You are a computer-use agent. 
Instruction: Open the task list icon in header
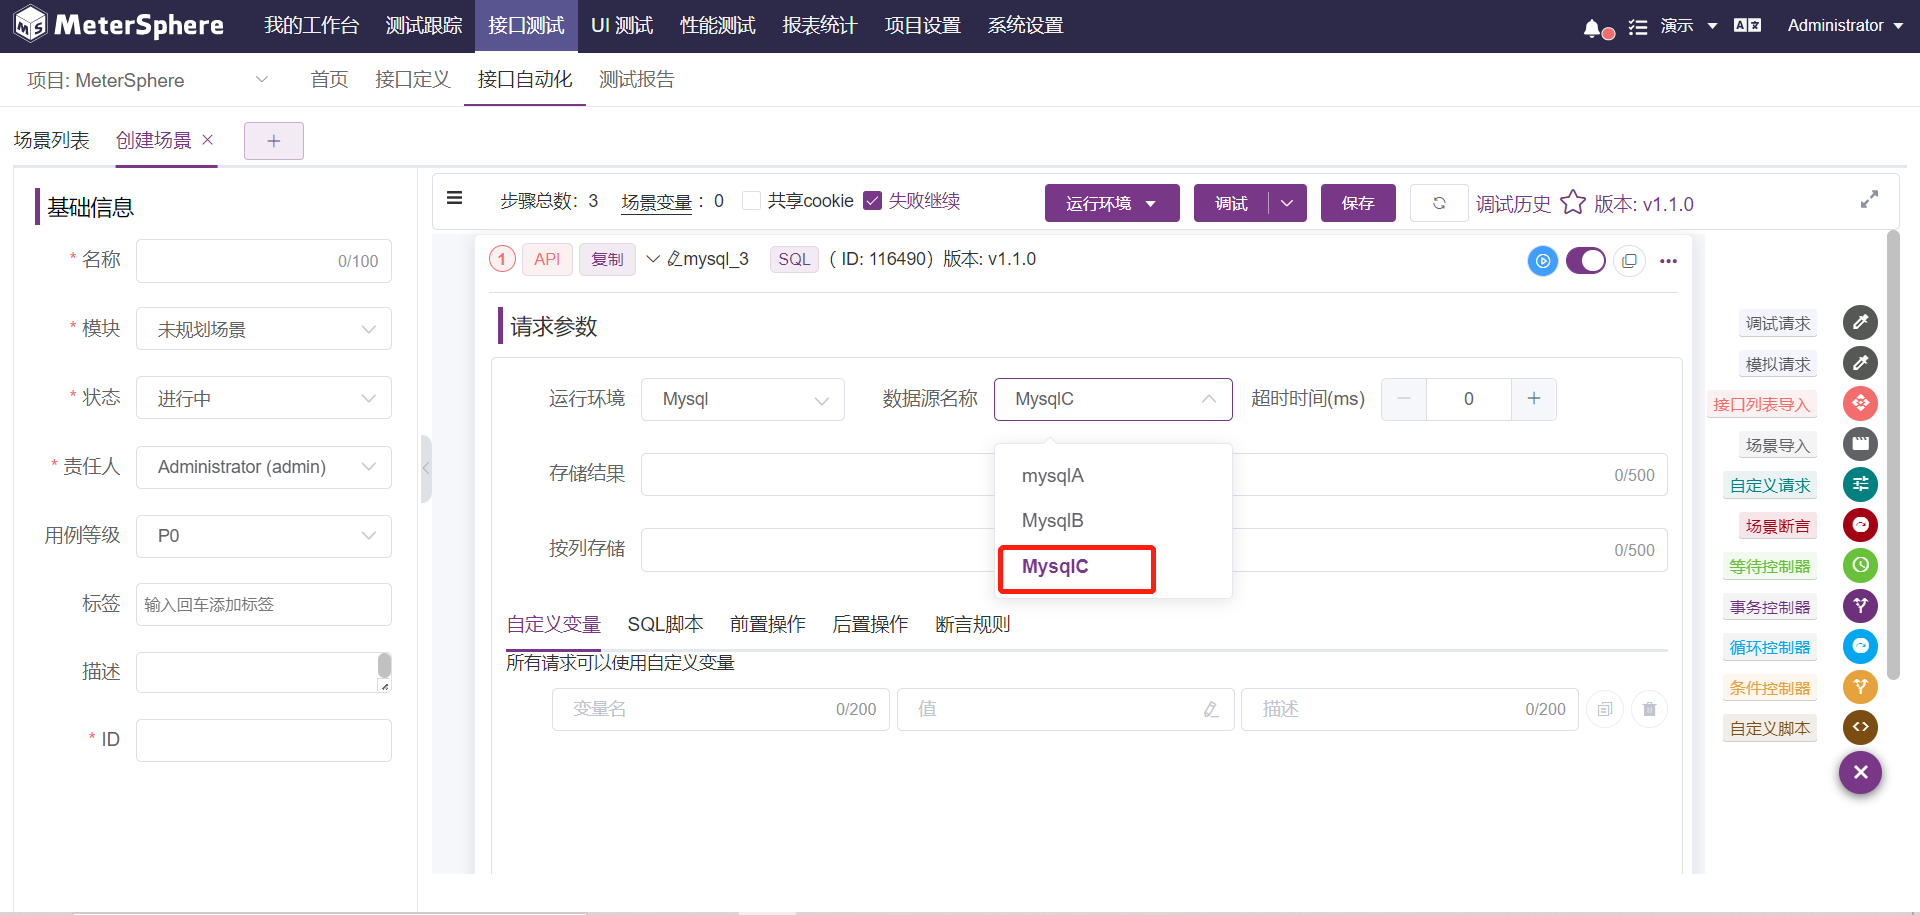tap(1638, 27)
